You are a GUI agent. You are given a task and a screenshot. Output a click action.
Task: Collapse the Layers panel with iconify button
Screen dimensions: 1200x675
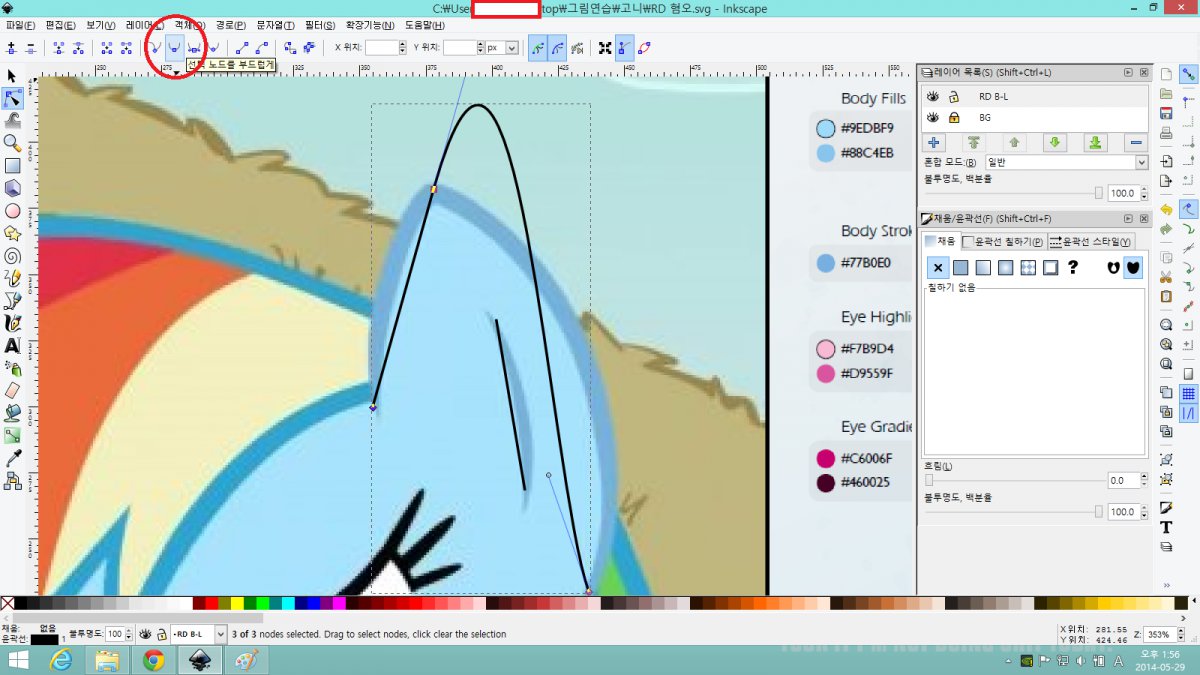tap(1129, 72)
